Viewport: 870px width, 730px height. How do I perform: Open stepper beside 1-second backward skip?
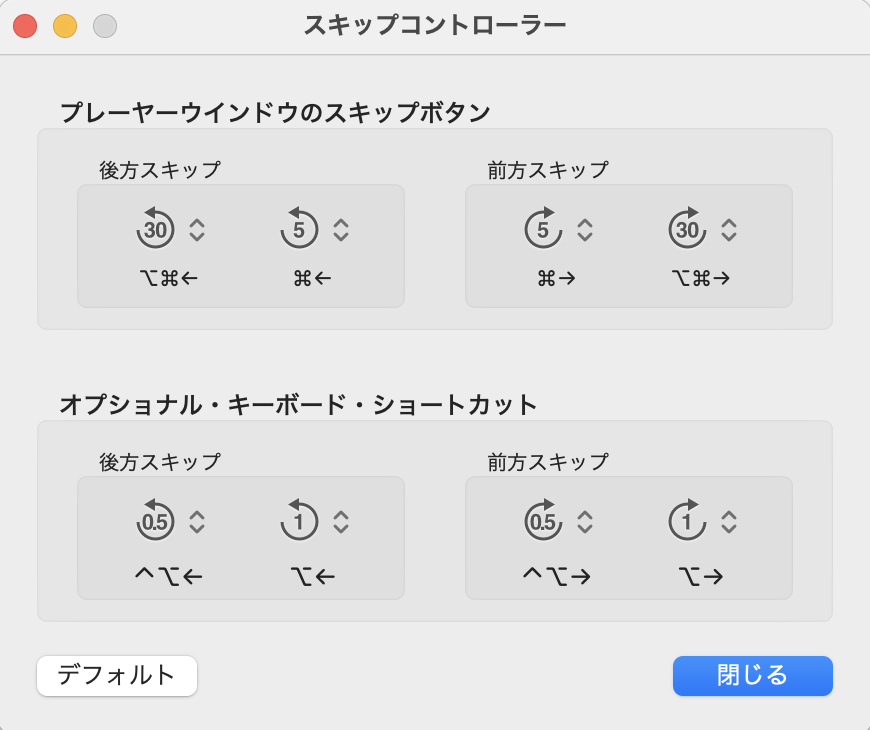pyautogui.click(x=341, y=522)
